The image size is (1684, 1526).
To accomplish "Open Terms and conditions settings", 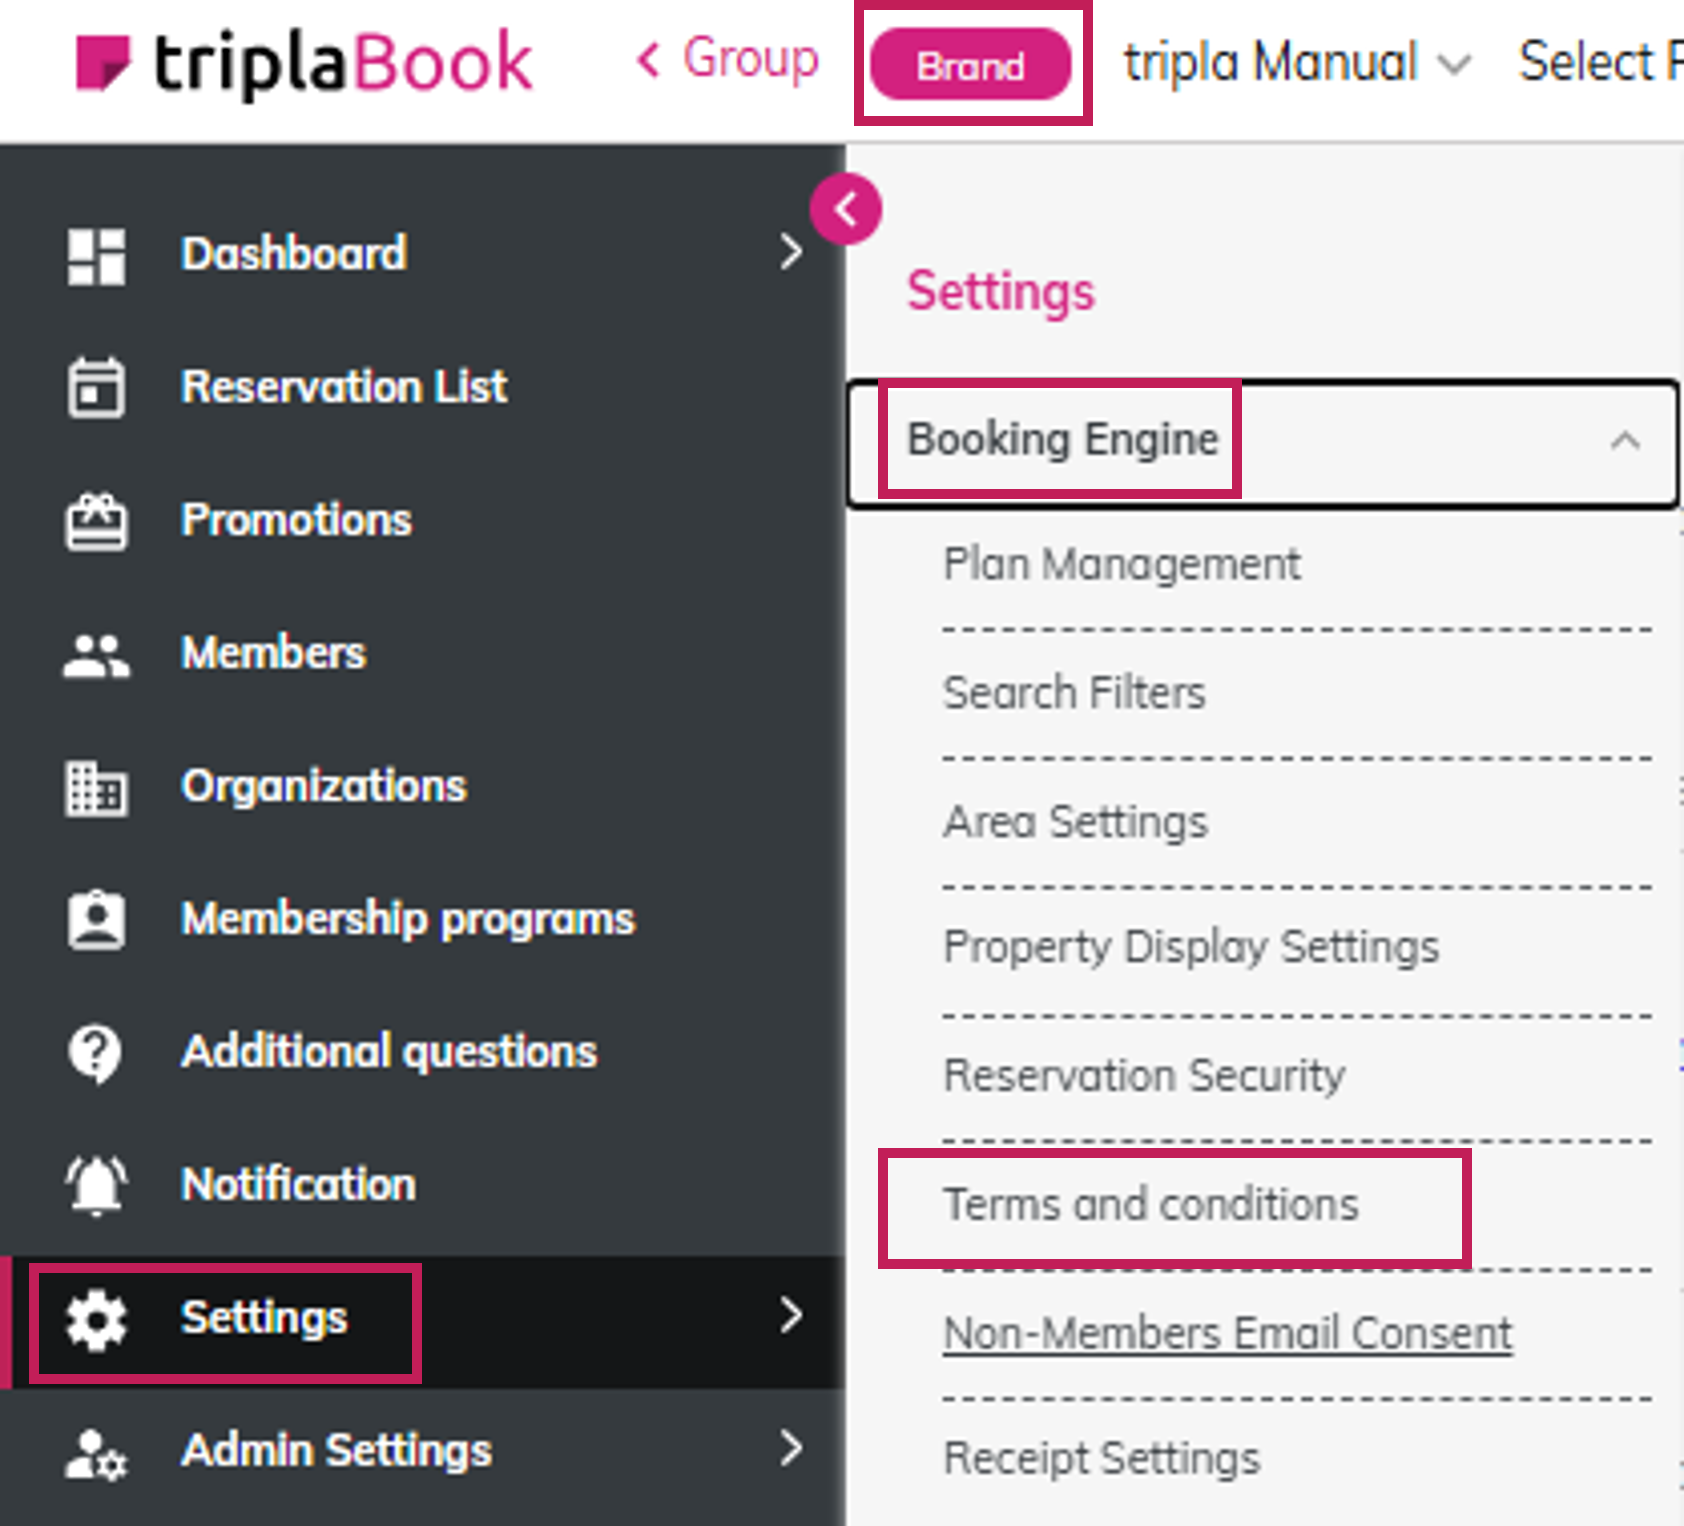I will 1151,1205.
